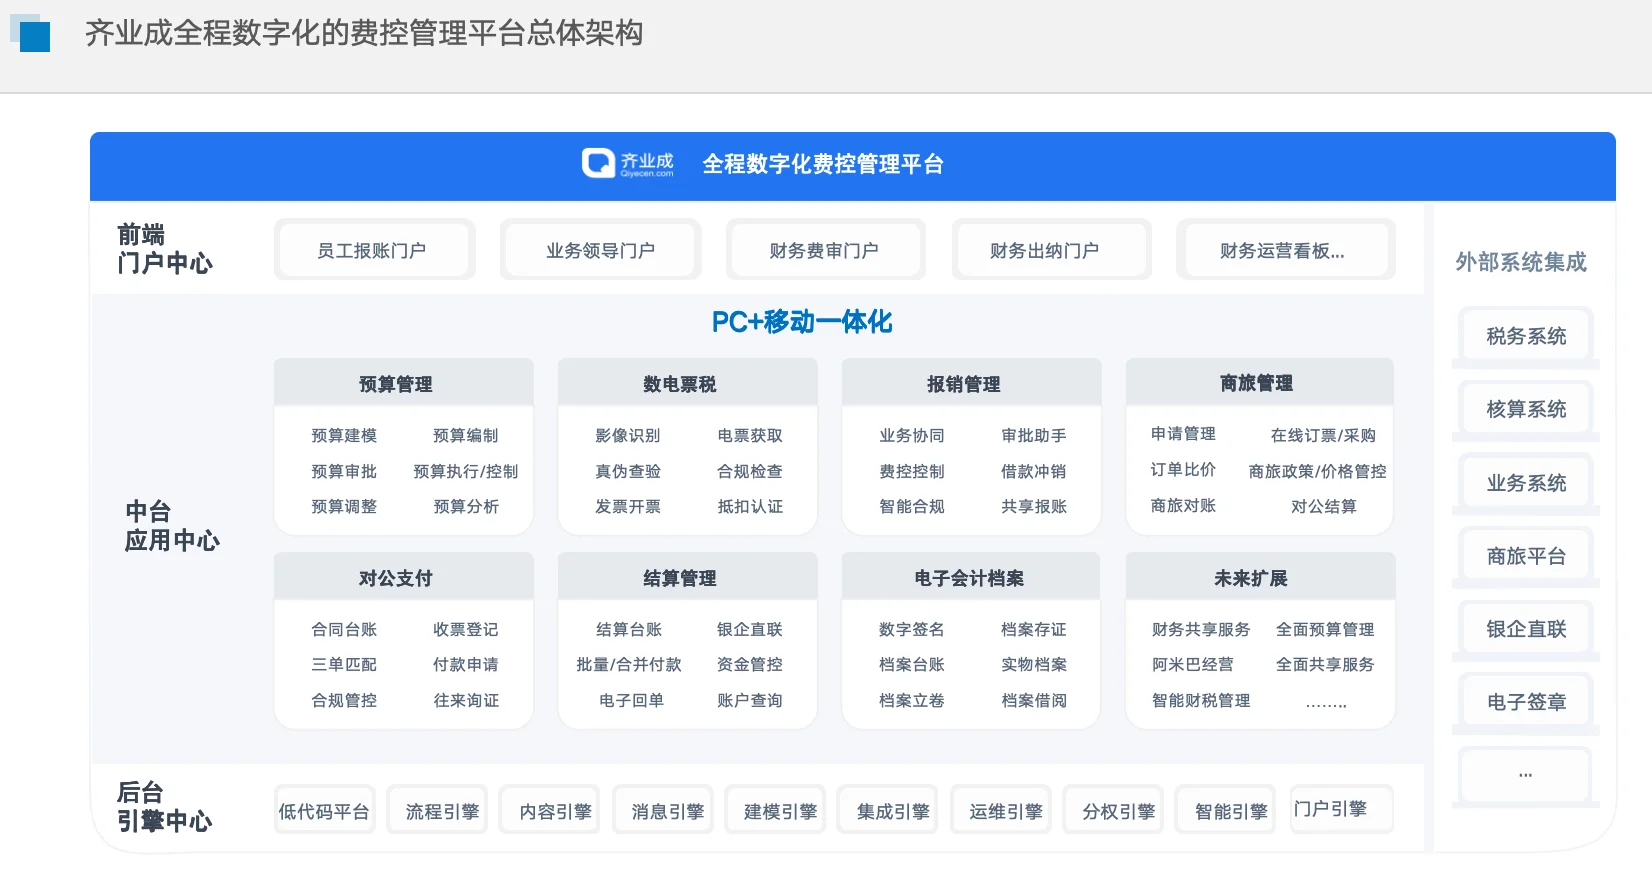Click the 预算建模 item

tap(344, 435)
